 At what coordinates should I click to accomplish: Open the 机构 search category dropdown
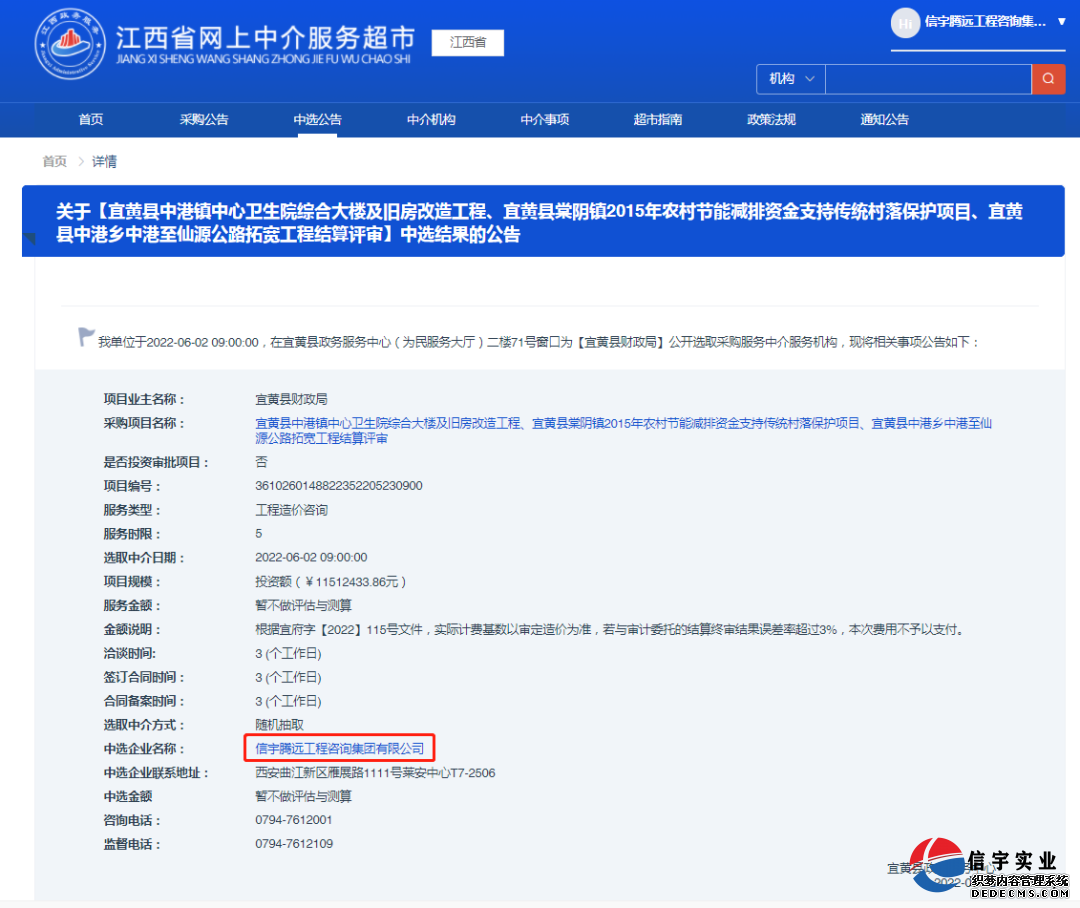coord(789,78)
